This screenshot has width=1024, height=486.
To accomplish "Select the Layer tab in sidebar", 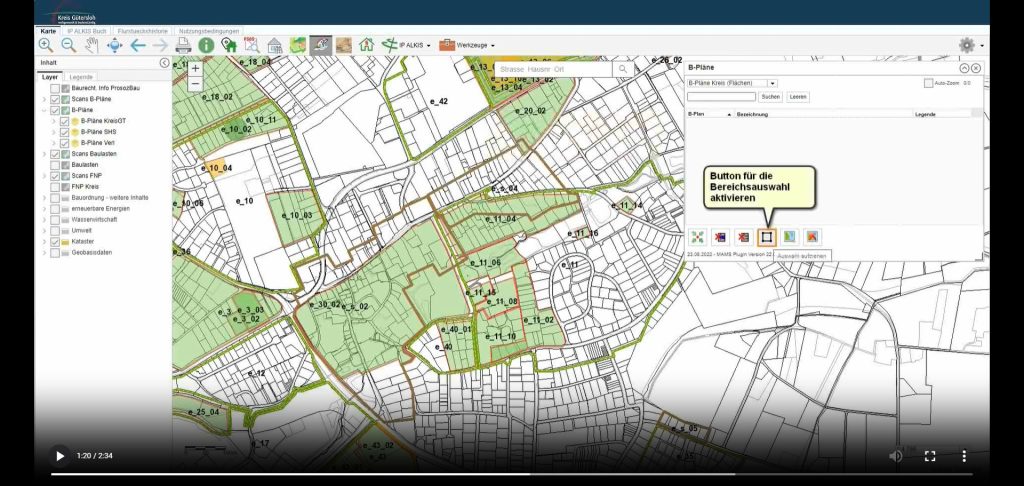I will [50, 77].
